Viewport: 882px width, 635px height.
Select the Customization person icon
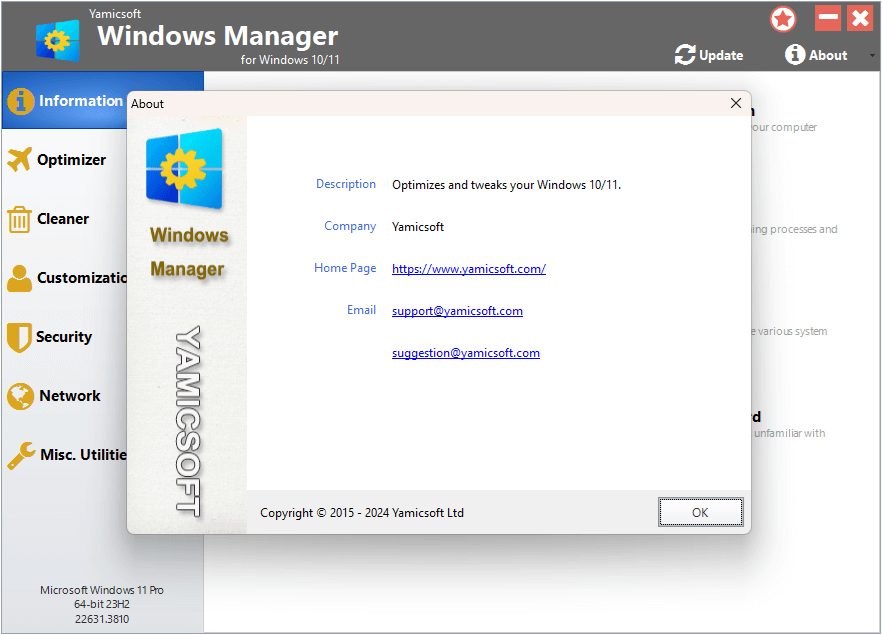20,278
